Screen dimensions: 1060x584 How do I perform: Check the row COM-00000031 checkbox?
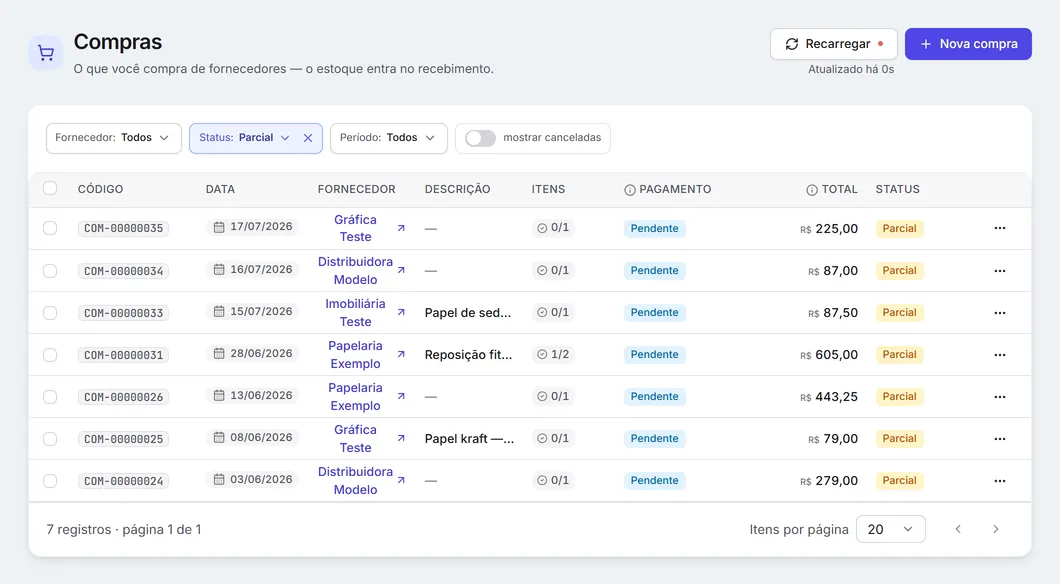point(50,355)
